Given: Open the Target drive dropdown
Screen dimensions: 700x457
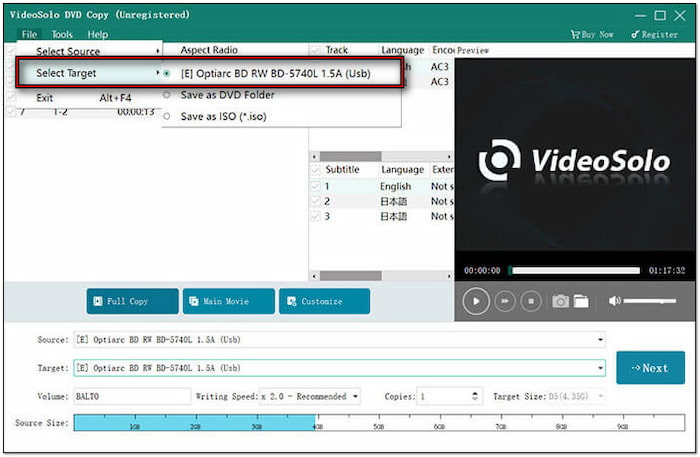Looking at the screenshot, I should 600,368.
